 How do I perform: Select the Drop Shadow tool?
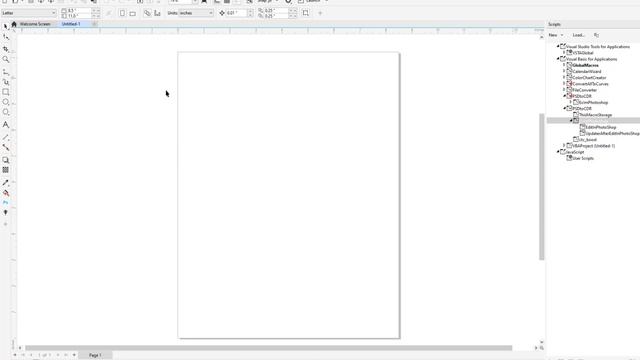coord(6,160)
